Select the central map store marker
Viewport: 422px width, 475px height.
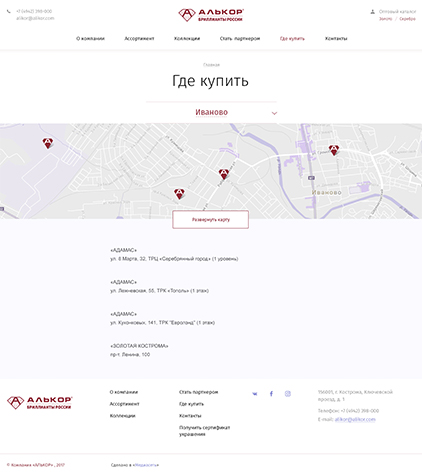pyautogui.click(x=224, y=174)
